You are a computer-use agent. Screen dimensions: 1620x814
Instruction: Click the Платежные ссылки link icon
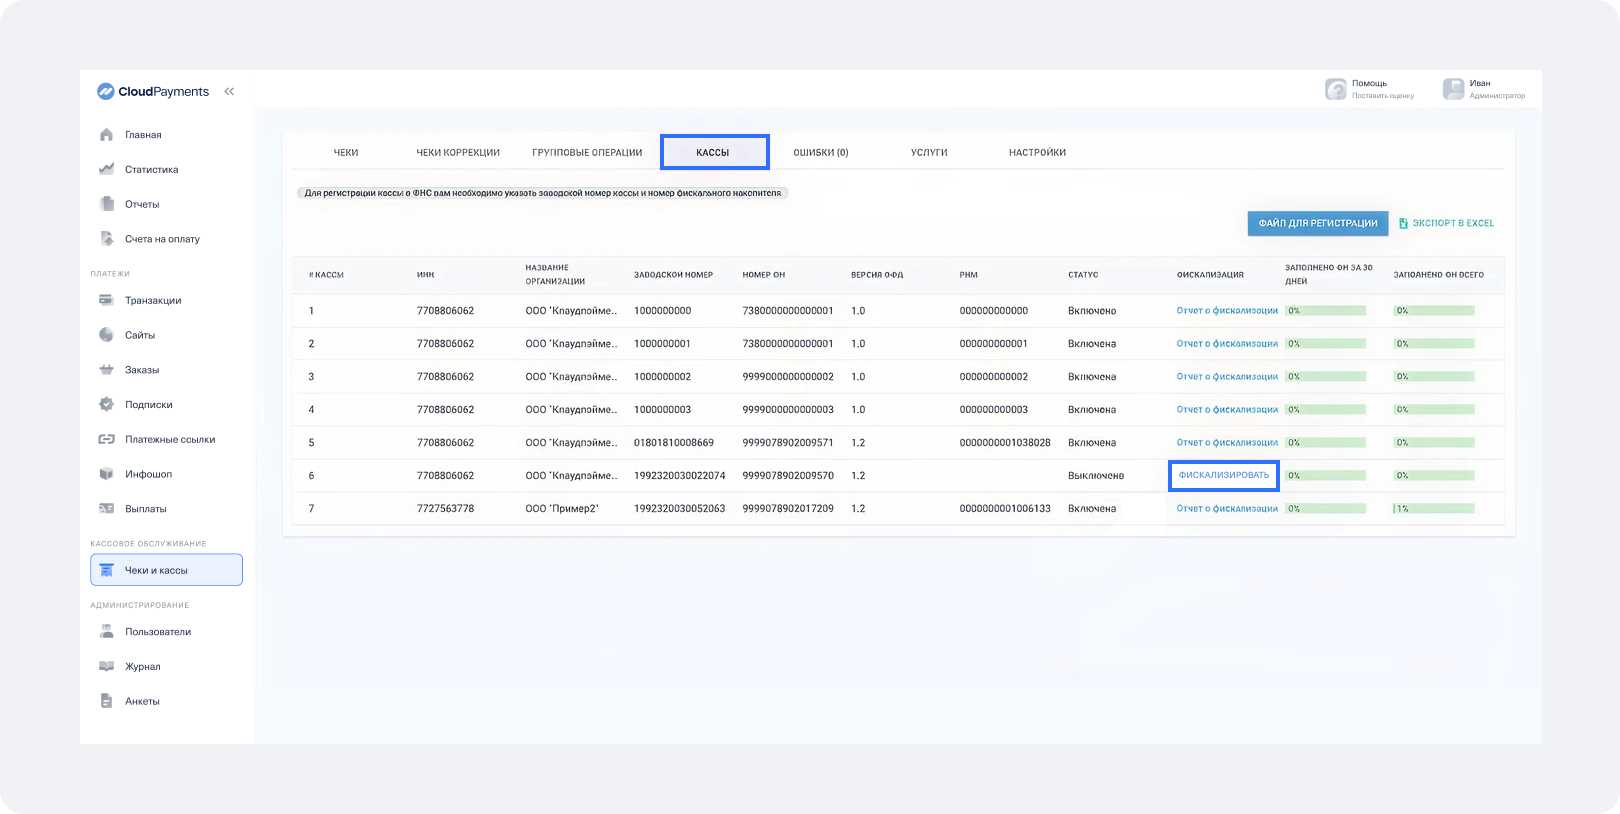pos(107,439)
